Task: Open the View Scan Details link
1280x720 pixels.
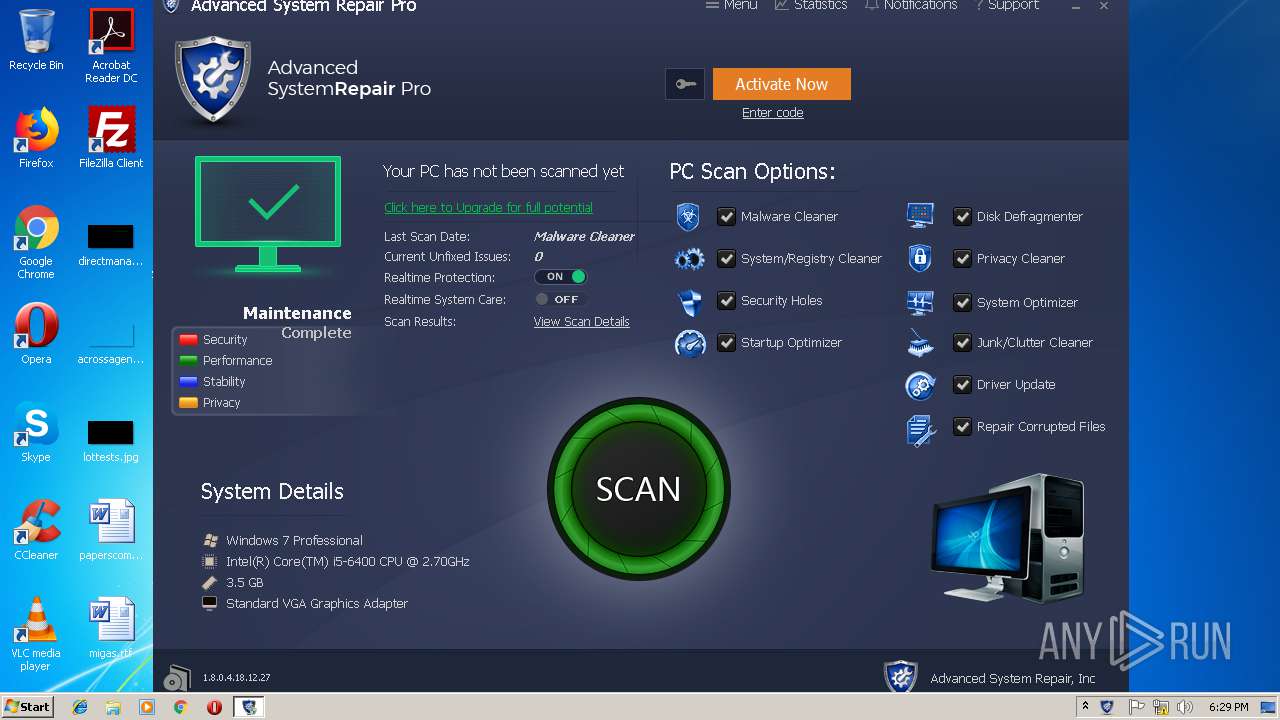Action: tap(582, 322)
